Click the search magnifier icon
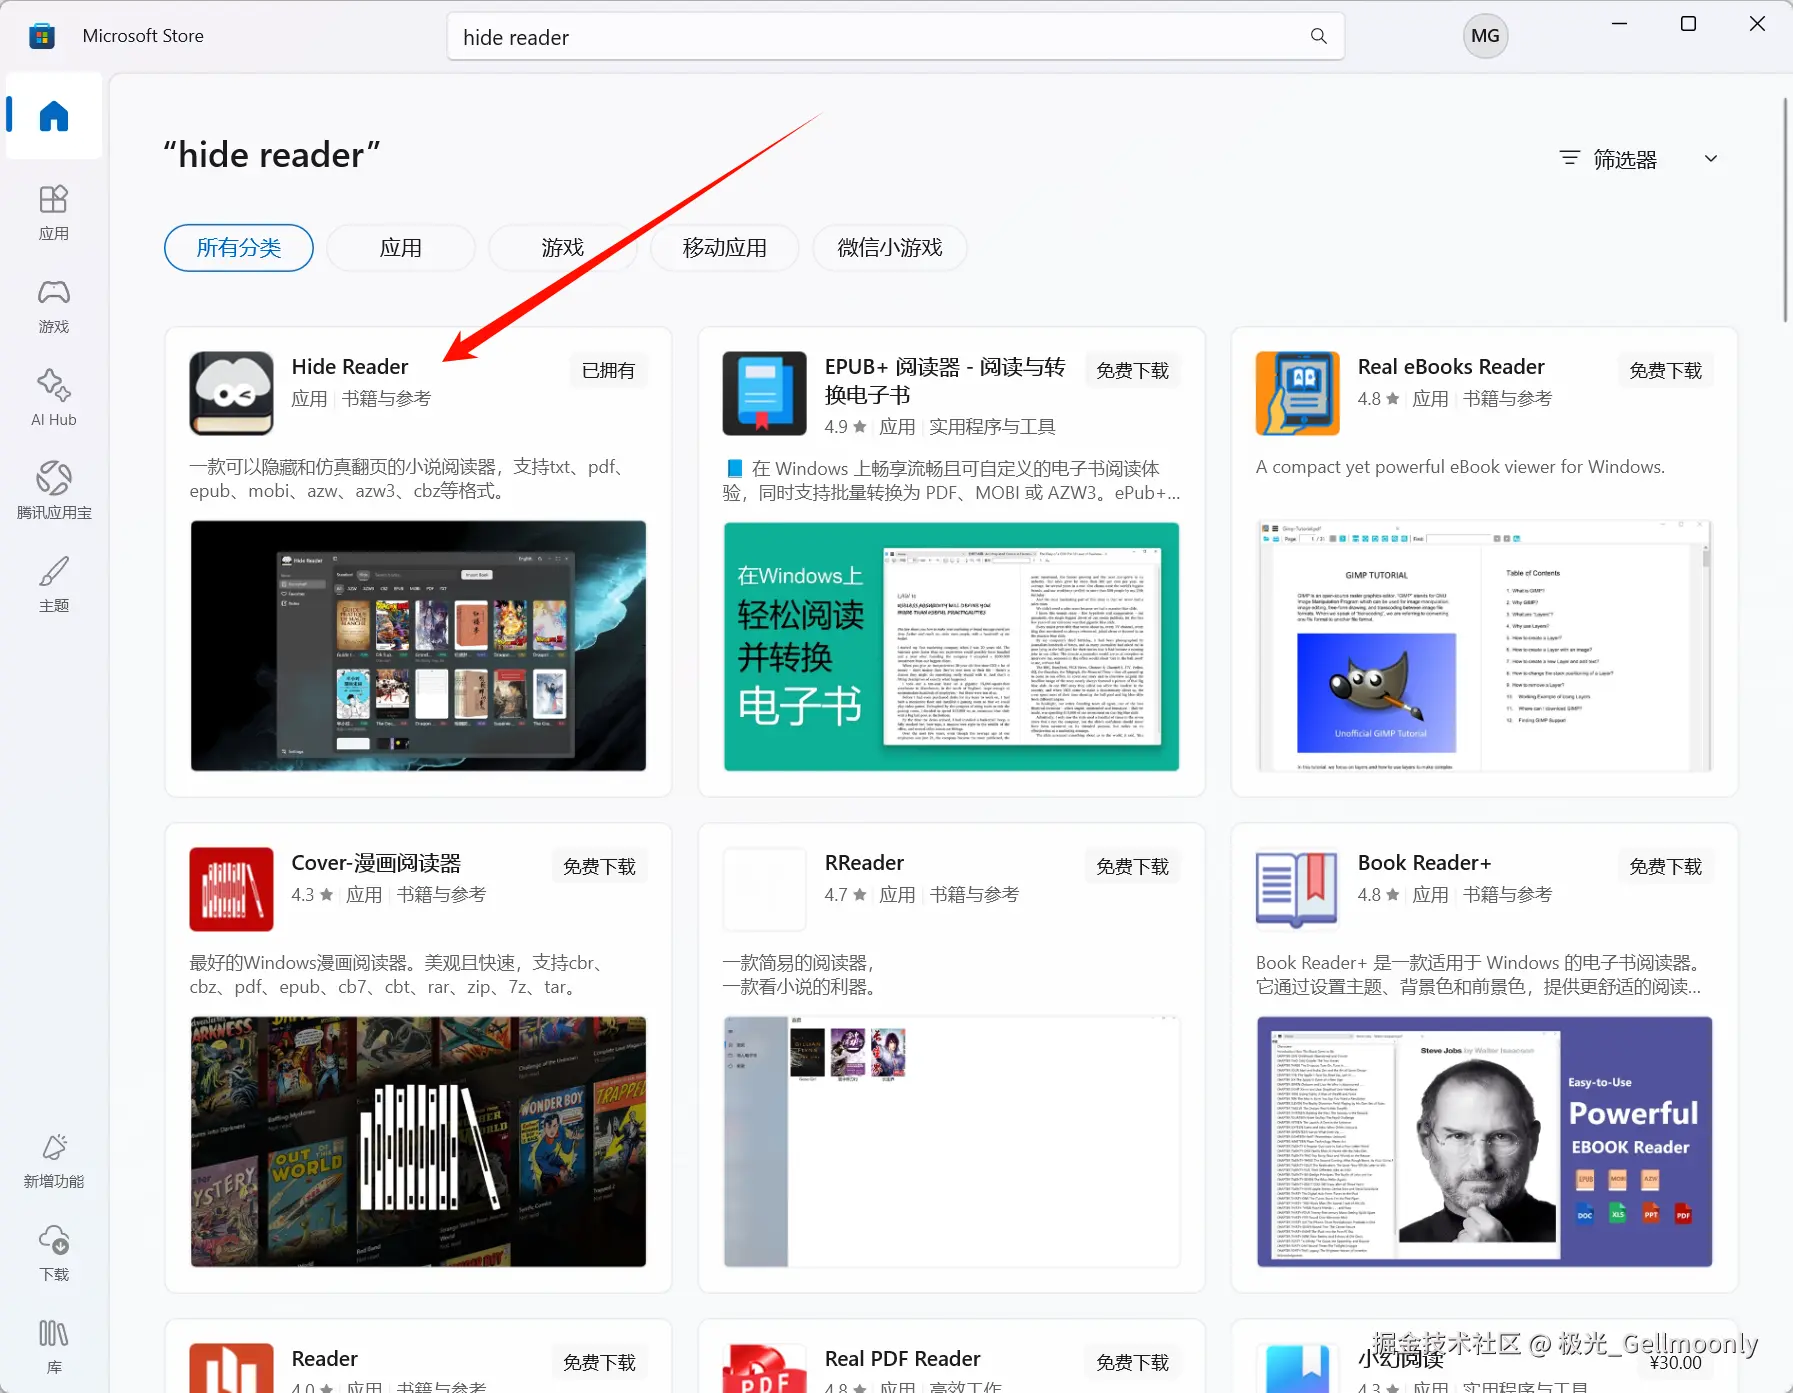The height and width of the screenshot is (1393, 1793). (1319, 36)
